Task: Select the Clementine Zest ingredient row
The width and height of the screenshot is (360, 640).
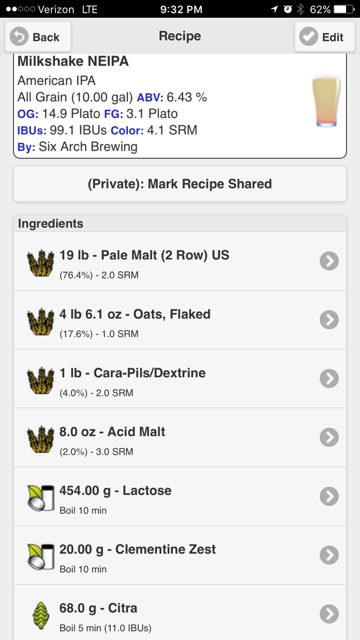Action: click(x=180, y=555)
